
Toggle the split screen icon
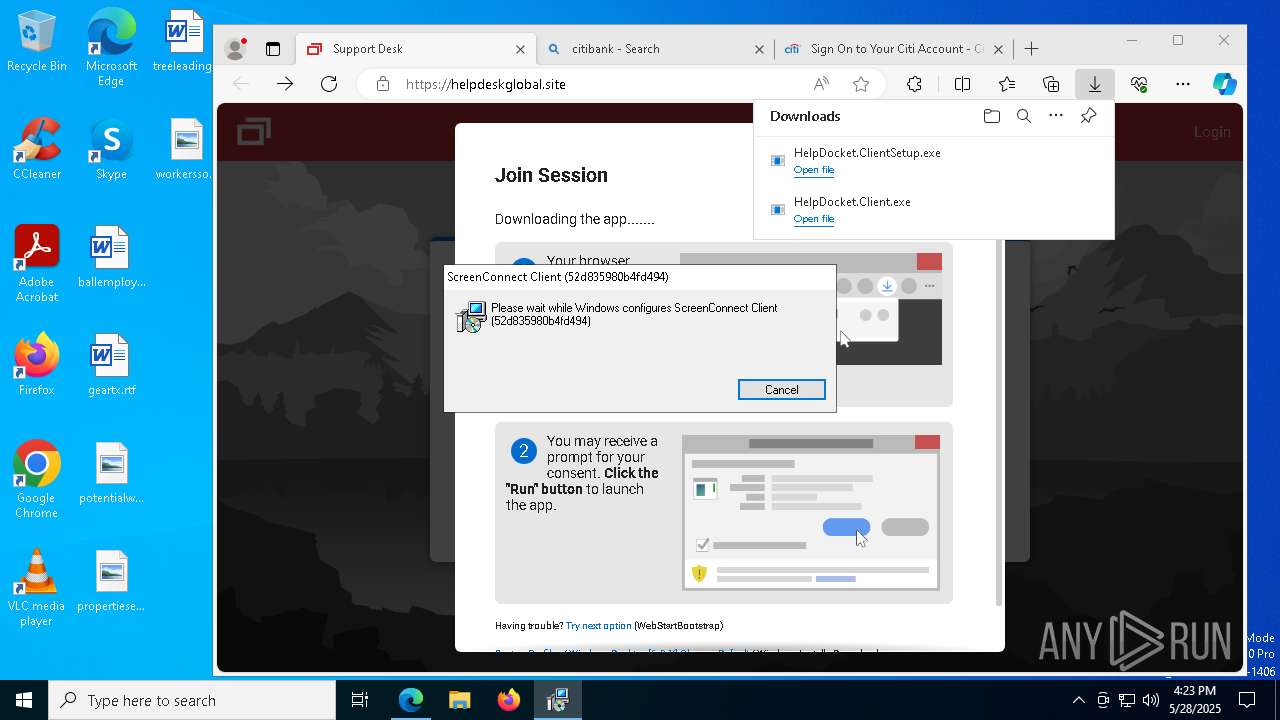point(962,84)
